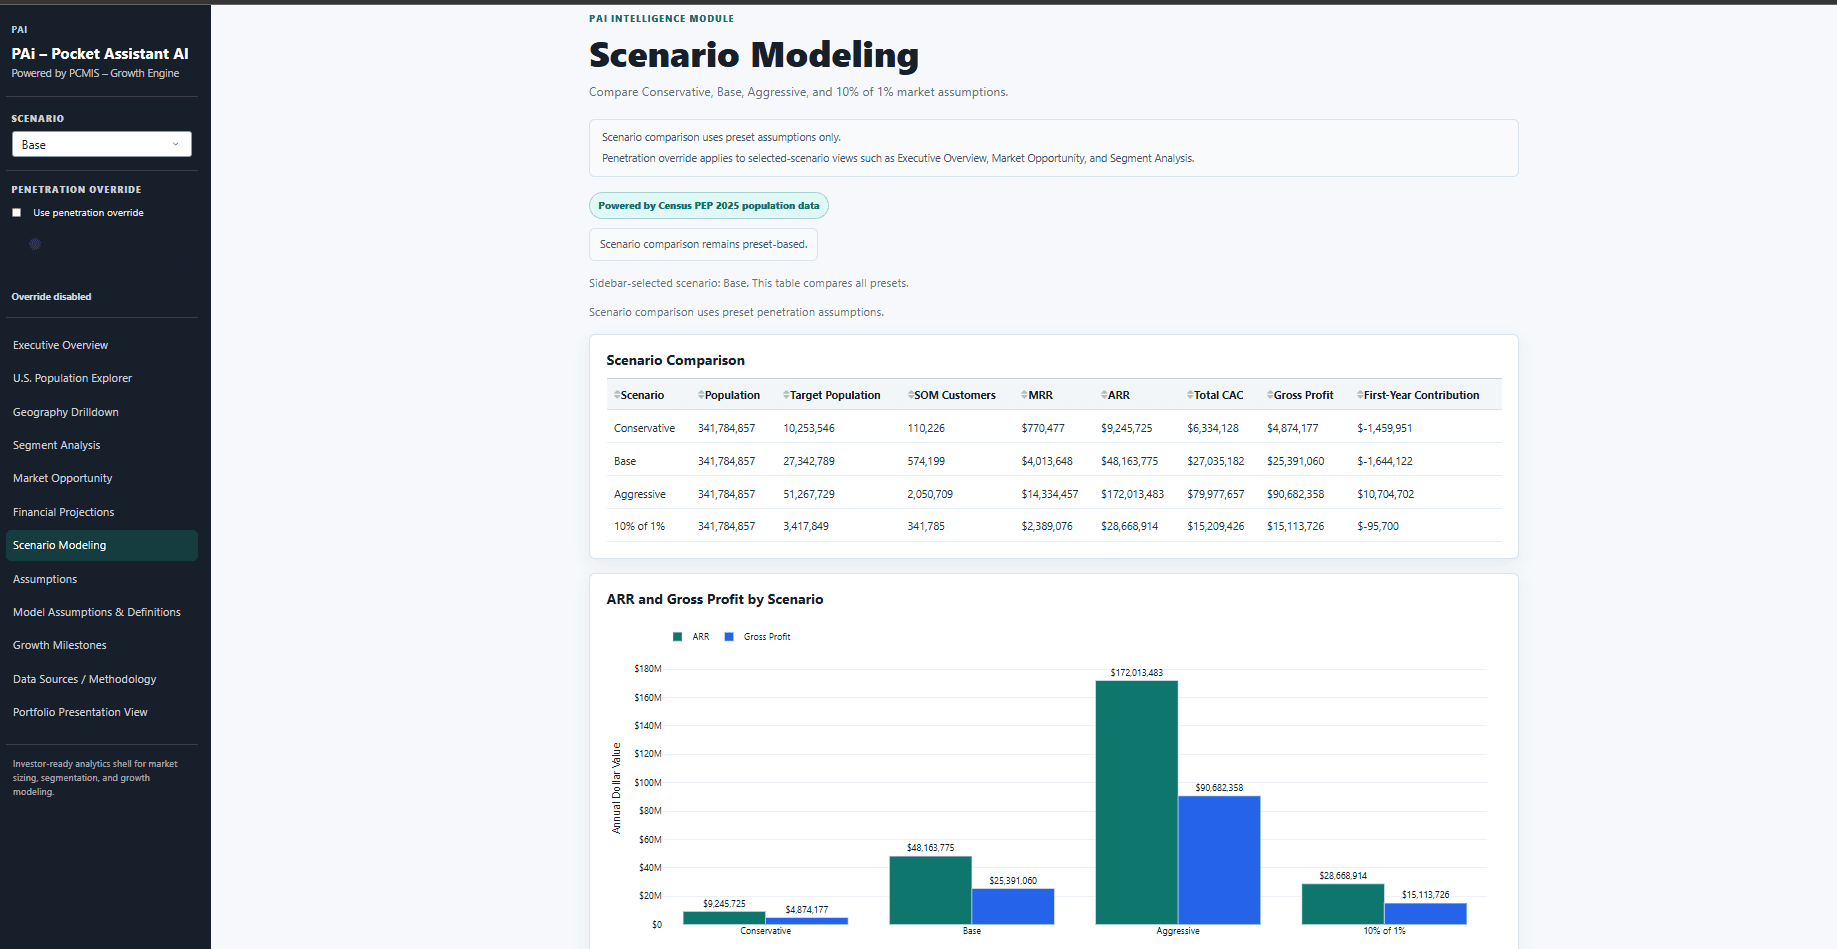Sort by Total CAC column
Image resolution: width=1837 pixels, height=949 pixels.
[1215, 395]
